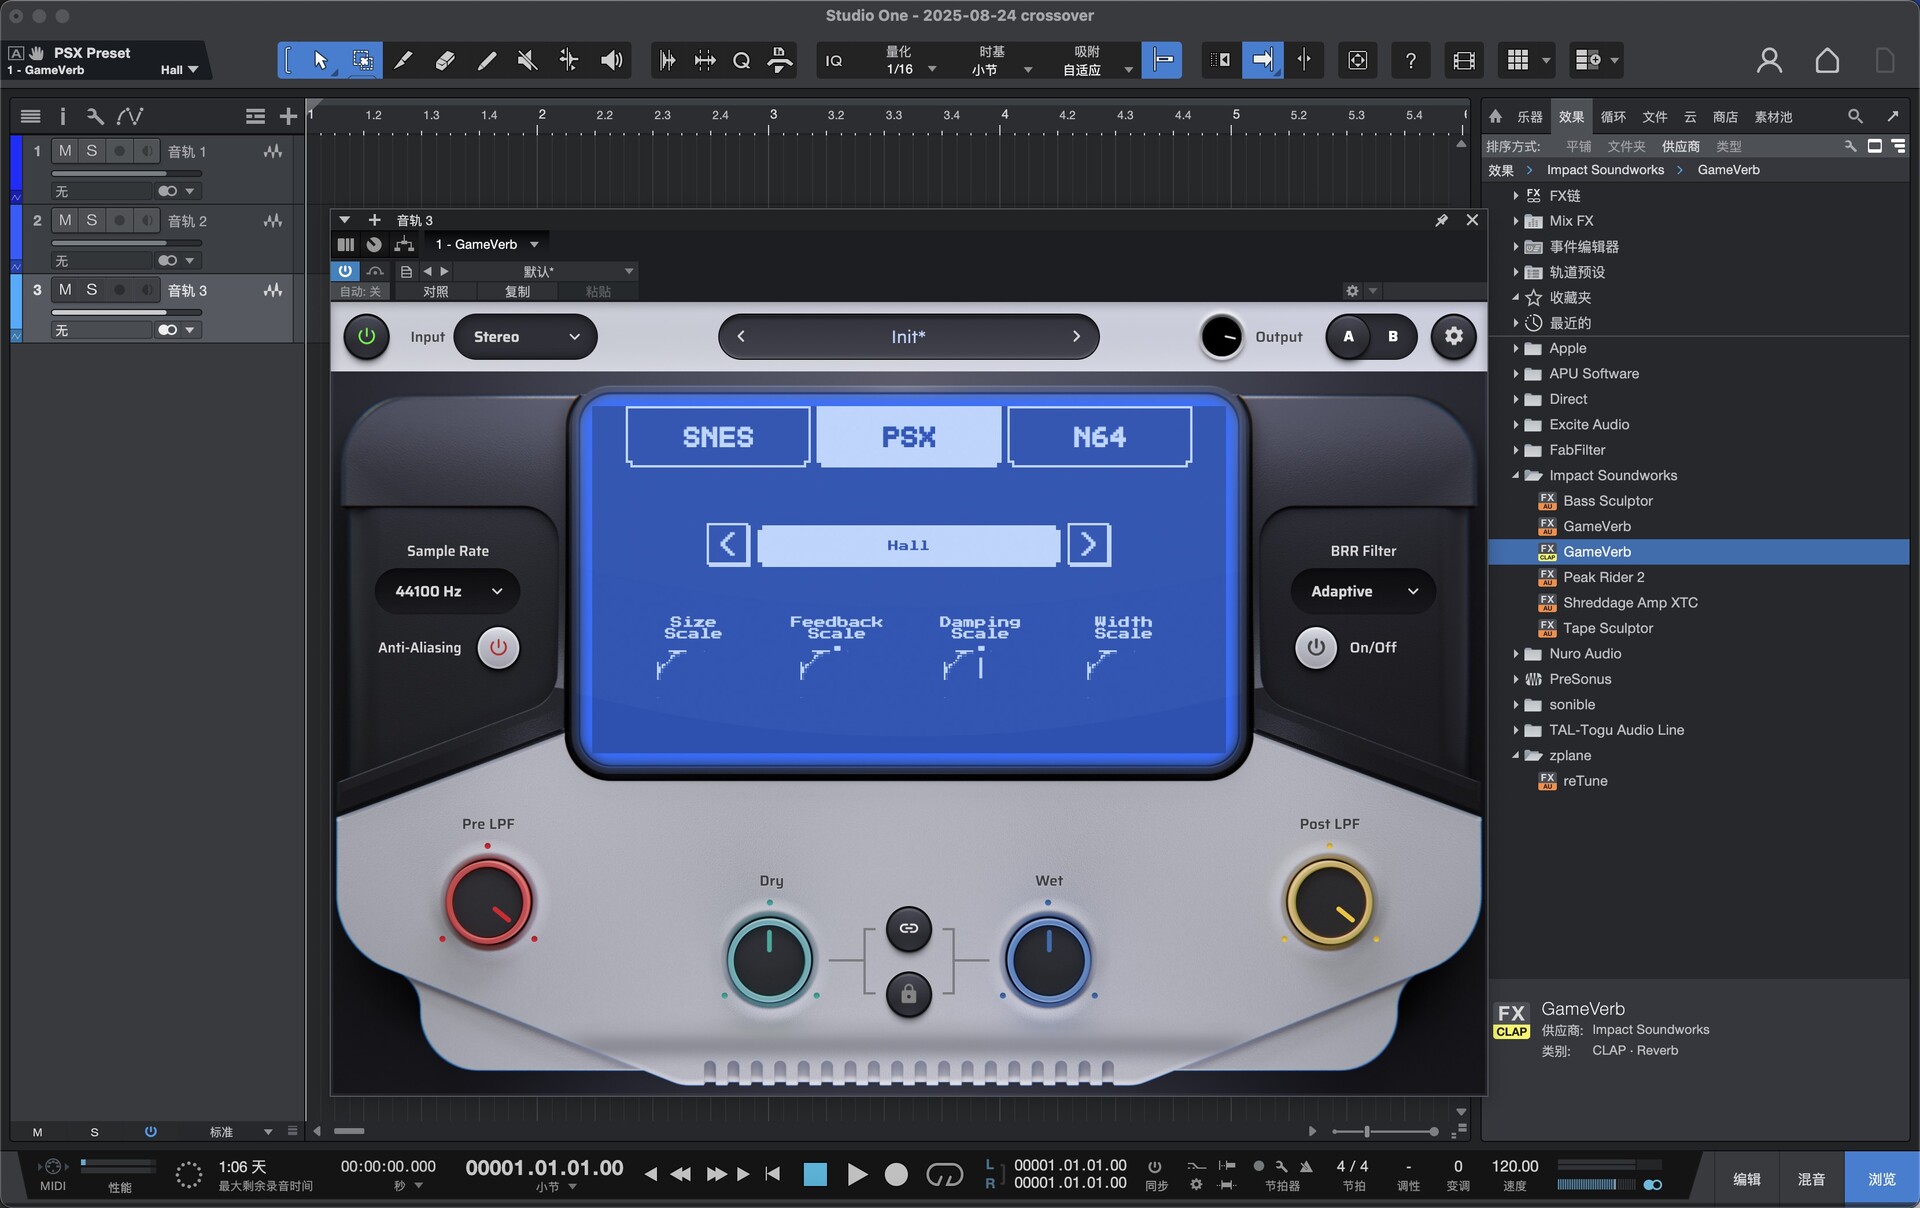Select the A comparison state
This screenshot has width=1920, height=1208.
coord(1348,337)
